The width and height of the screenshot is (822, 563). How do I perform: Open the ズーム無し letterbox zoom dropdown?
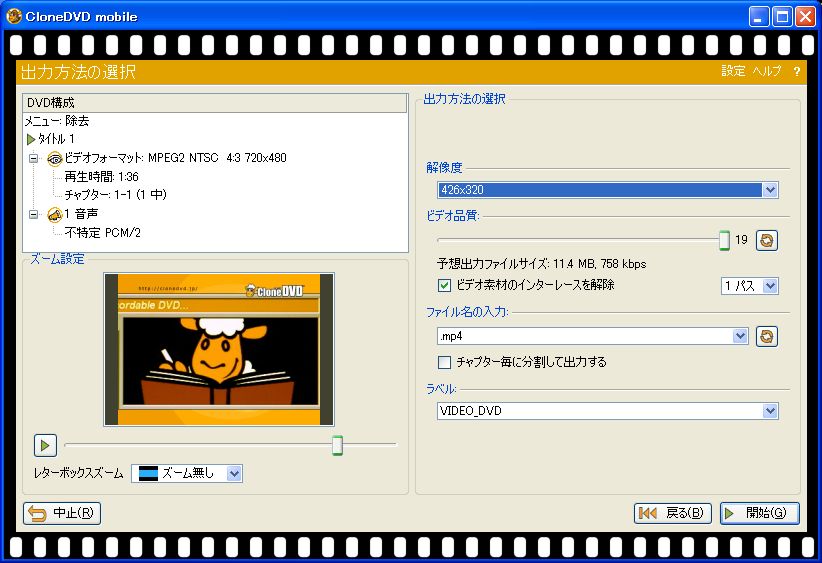point(234,474)
